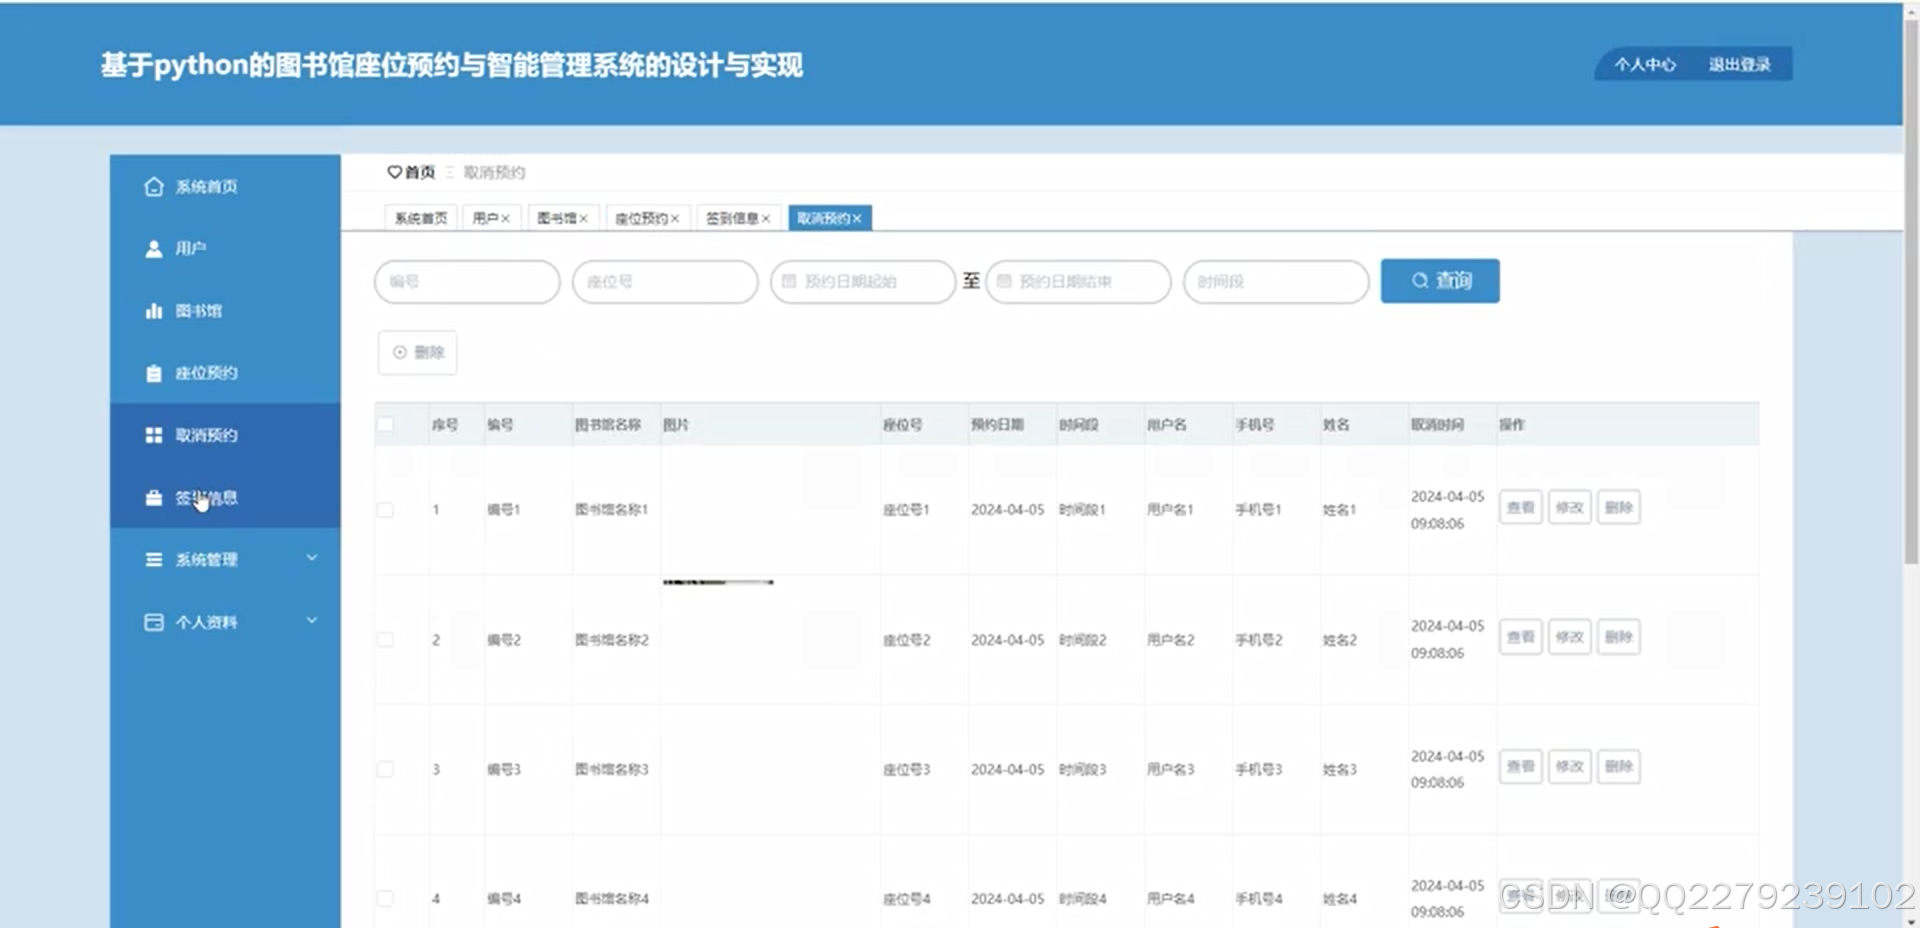Screen dimensions: 1920x928
Task: Click the home icon beside 系统首页 in sidebar
Action: pos(153,187)
